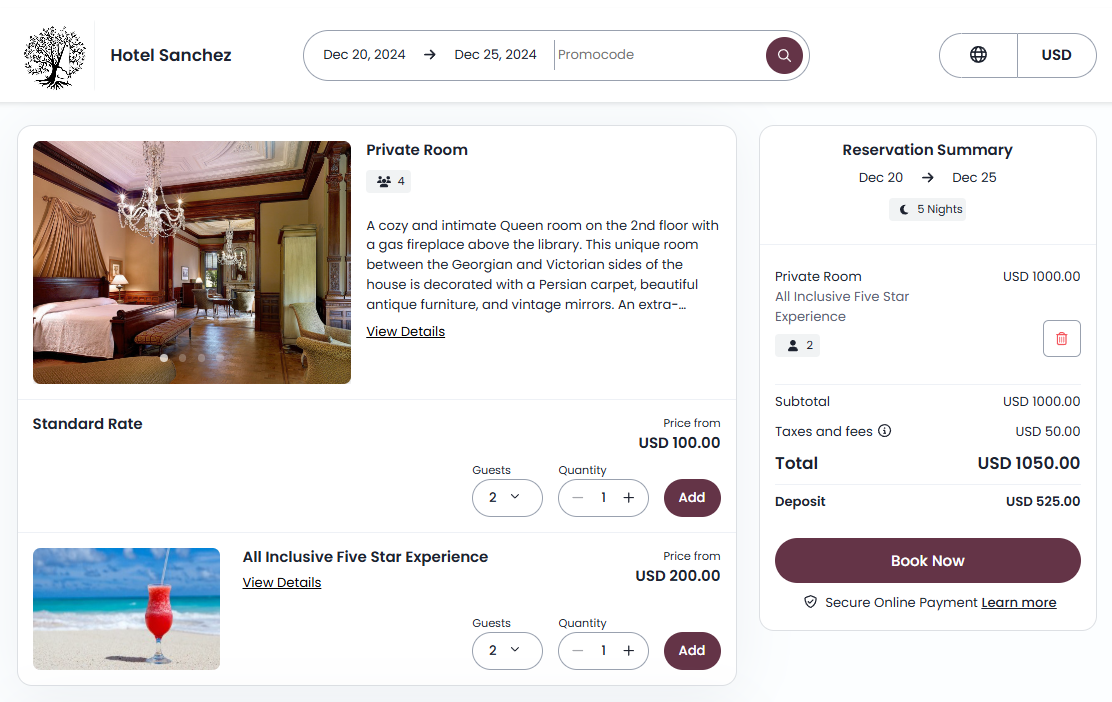
Task: Increase Standard Rate quantity with plus
Action: (x=629, y=498)
